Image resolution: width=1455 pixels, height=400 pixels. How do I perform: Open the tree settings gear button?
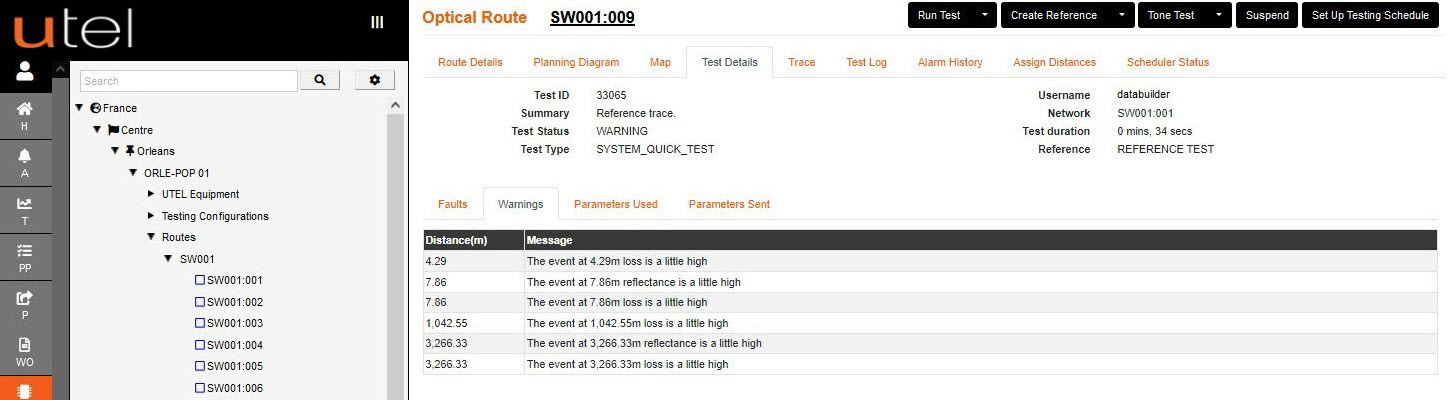[375, 80]
